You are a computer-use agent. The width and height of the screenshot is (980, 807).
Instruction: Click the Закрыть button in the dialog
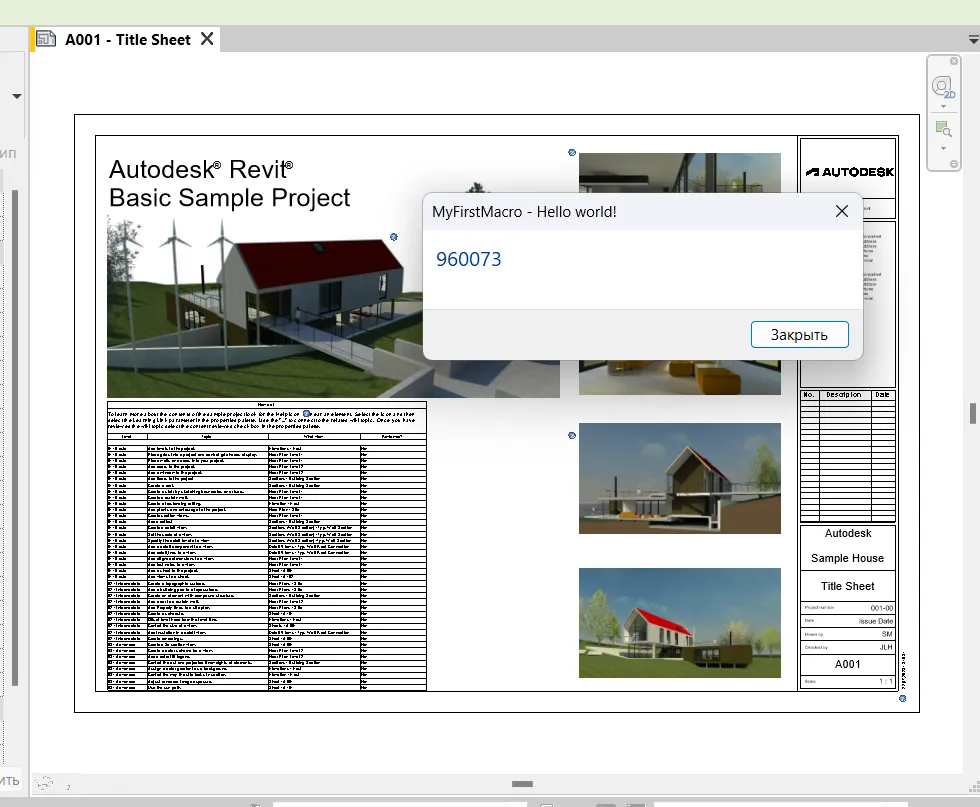point(799,334)
